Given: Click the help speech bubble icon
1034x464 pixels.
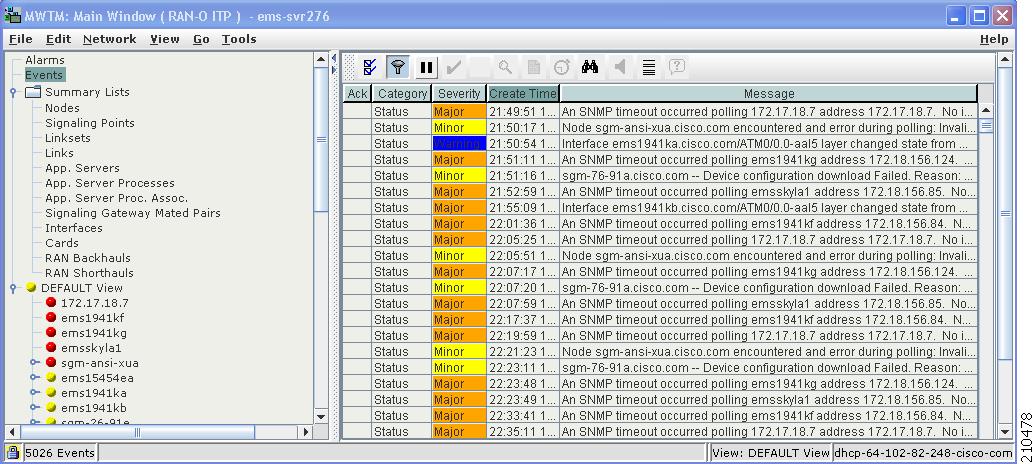Looking at the screenshot, I should click(677, 67).
